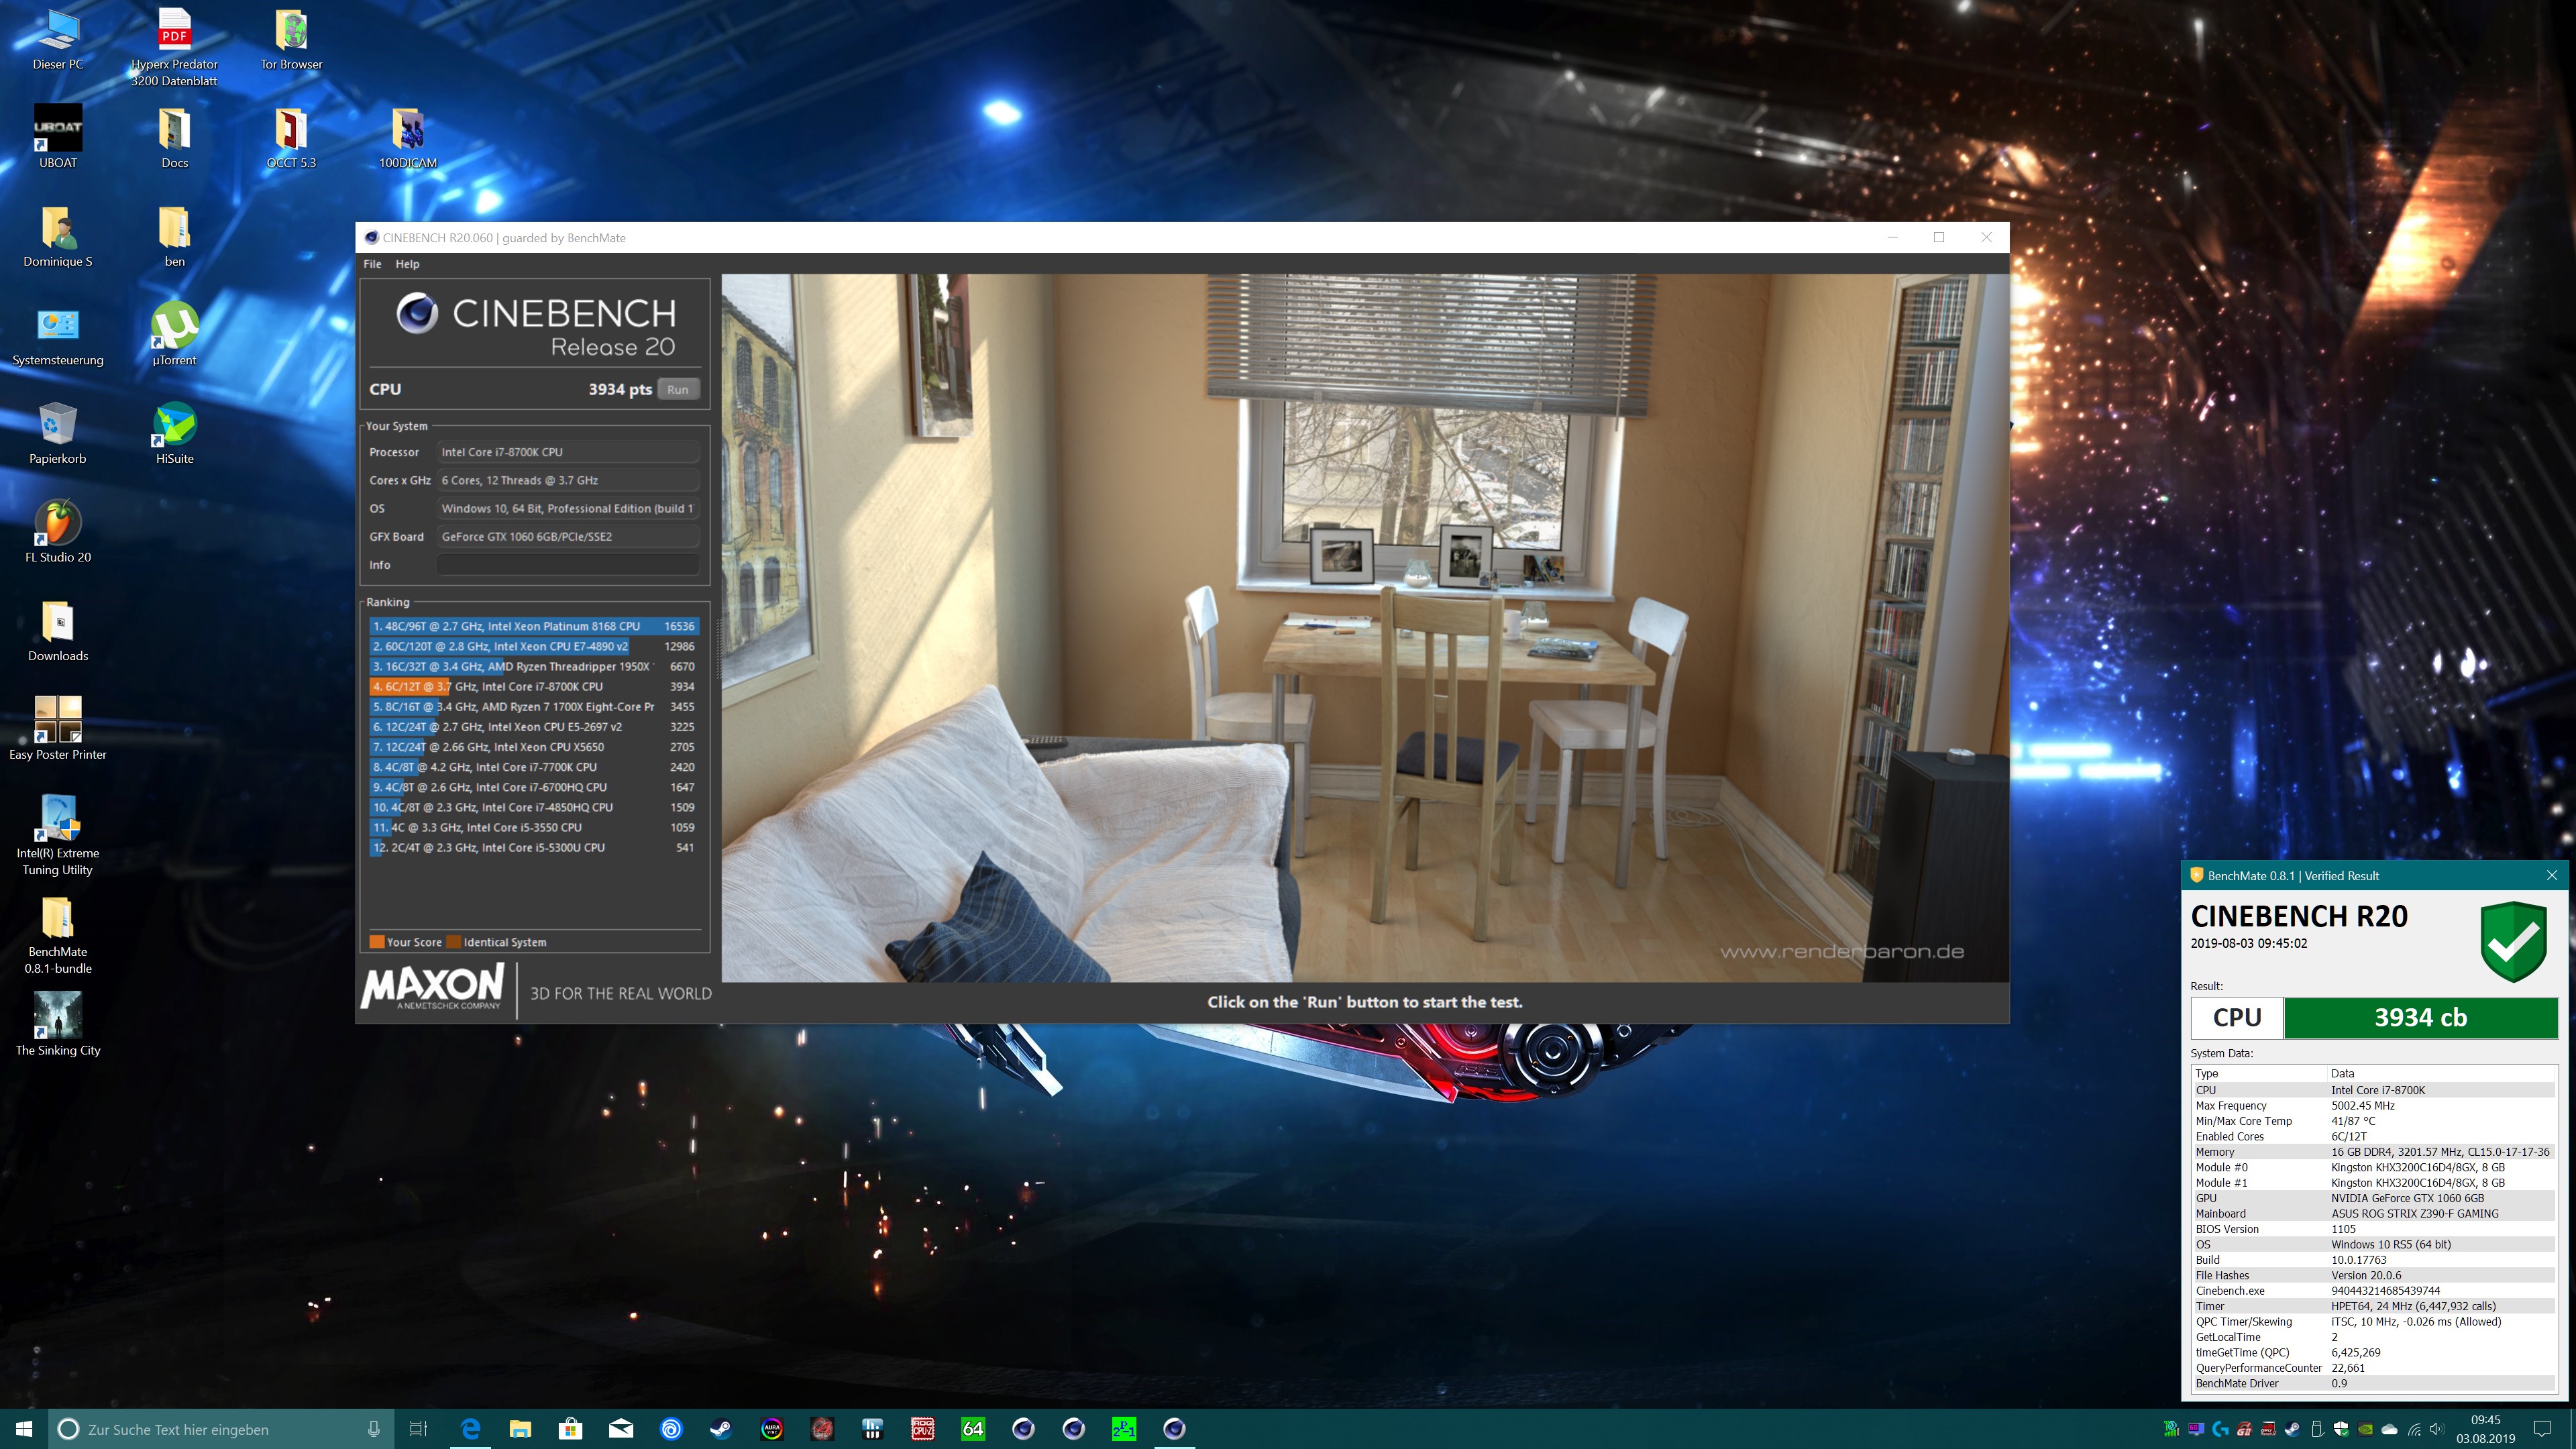Open the Help menu in Cinebench

tap(407, 264)
